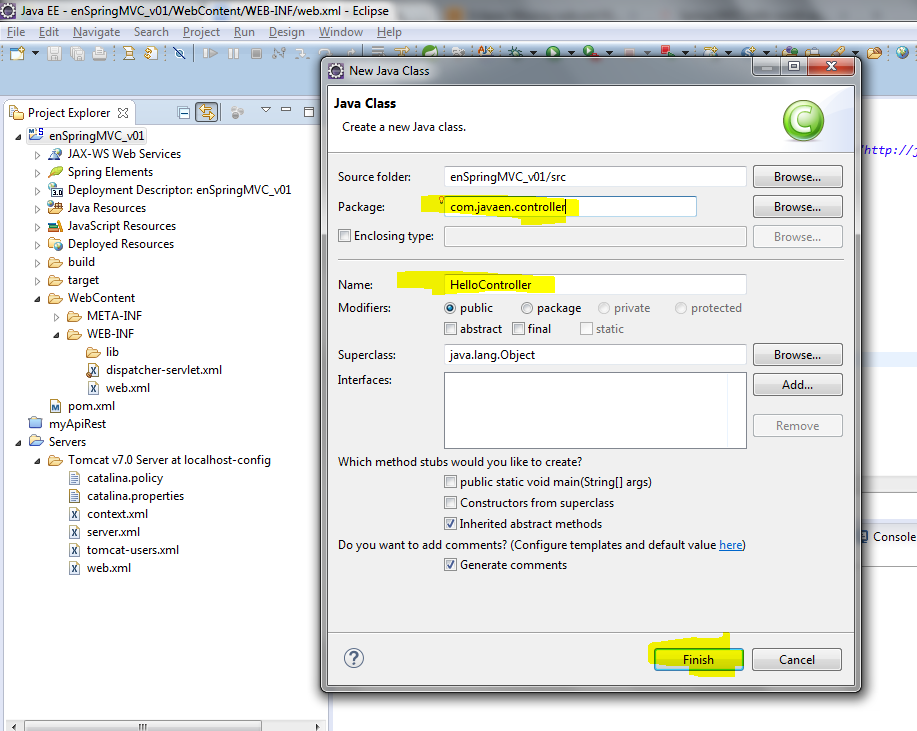917x731 pixels.
Task: Open the Run configurations dropdown arrow
Action: pyautogui.click(x=571, y=53)
